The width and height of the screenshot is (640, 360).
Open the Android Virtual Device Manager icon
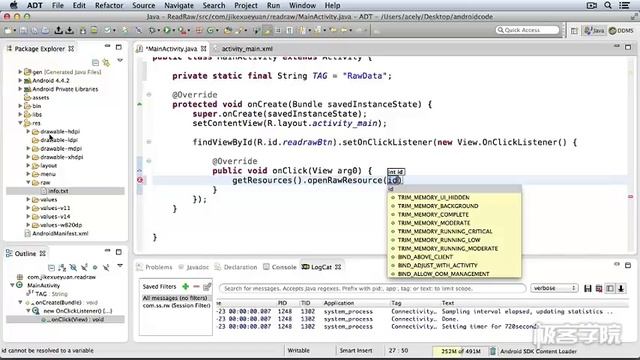94,30
